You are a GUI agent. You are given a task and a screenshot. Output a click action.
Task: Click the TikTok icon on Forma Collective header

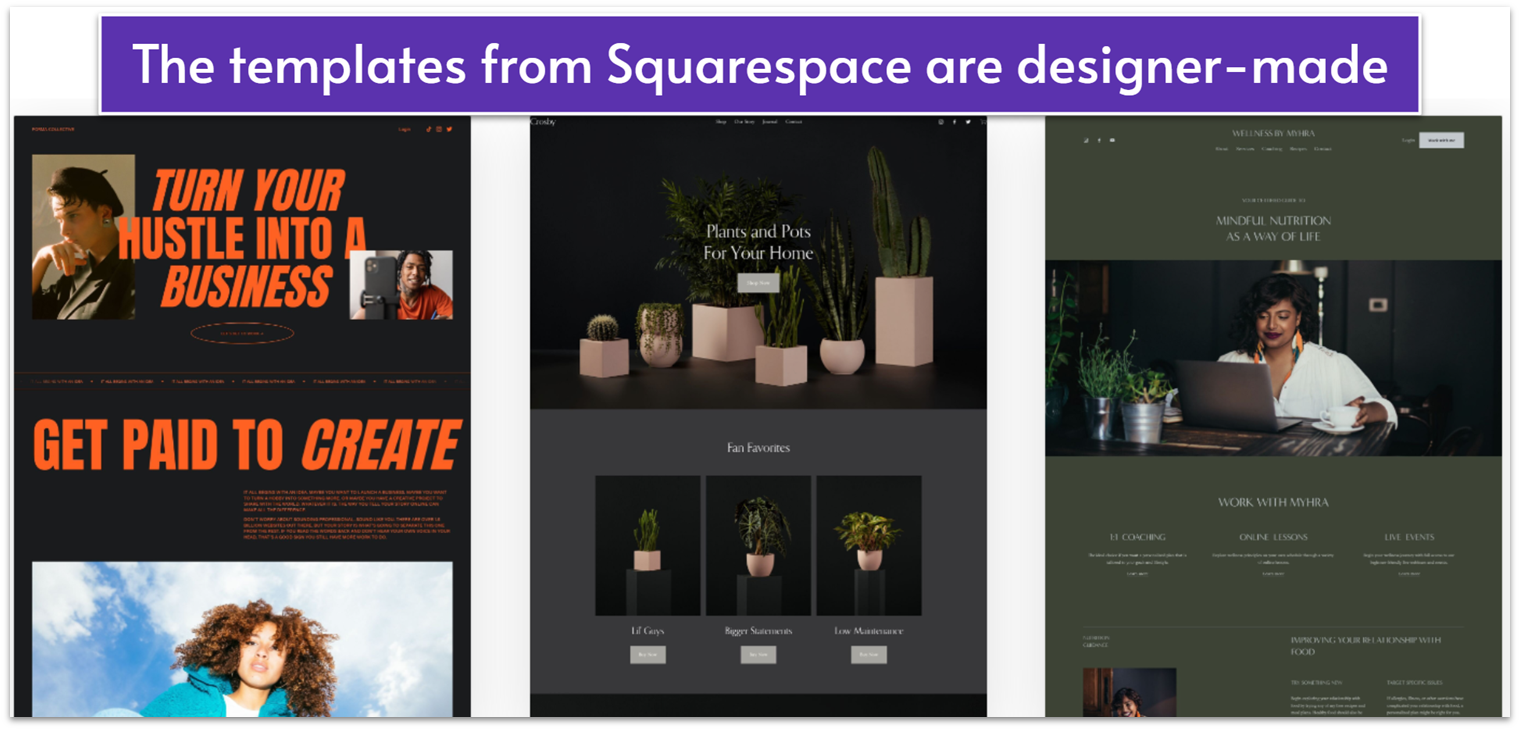[428, 129]
